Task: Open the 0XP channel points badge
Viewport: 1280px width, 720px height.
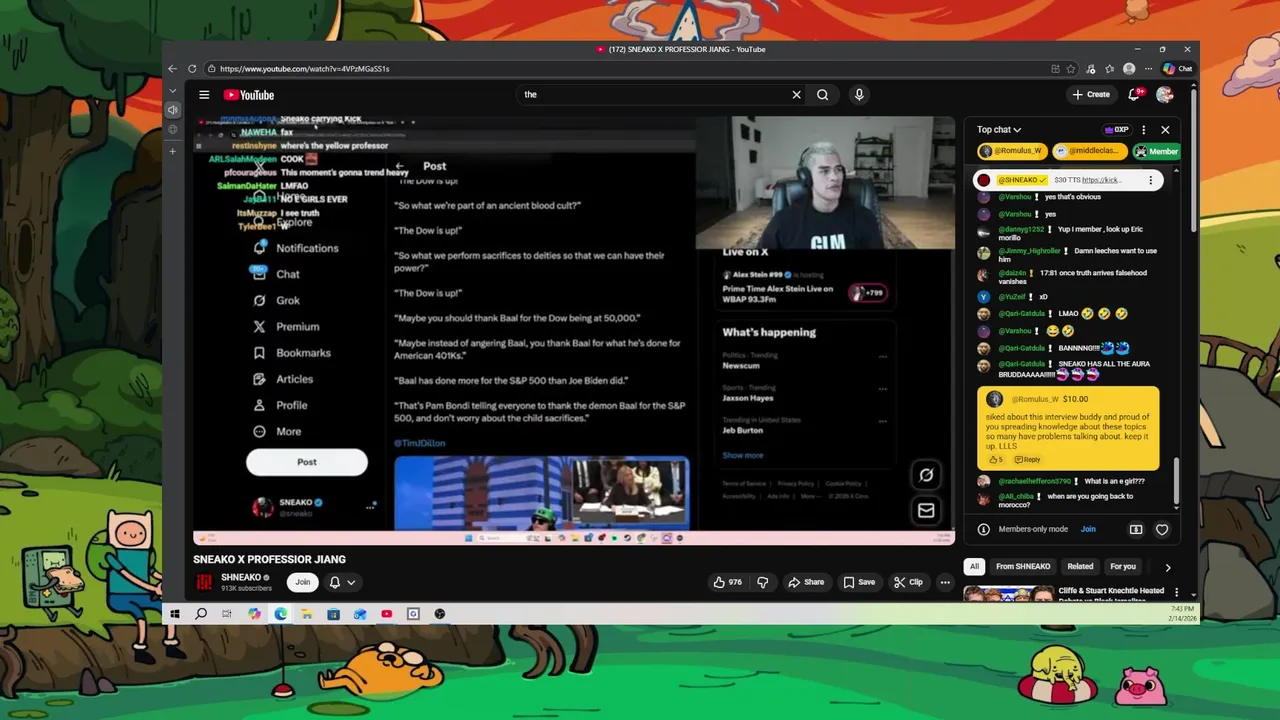Action: 1116,130
